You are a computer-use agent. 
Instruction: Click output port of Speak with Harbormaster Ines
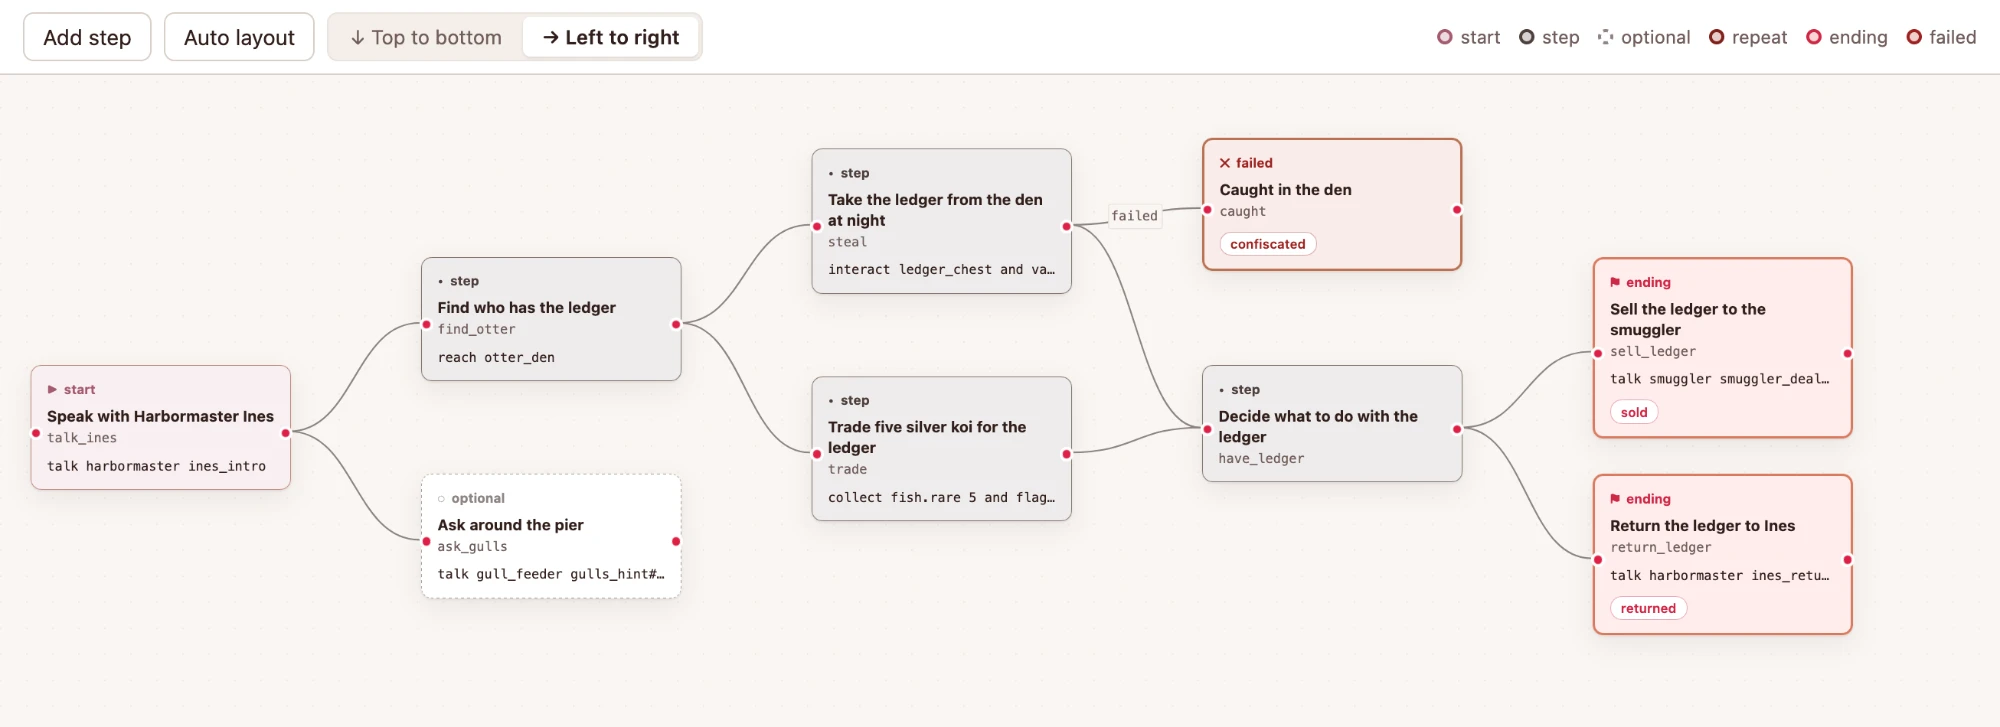[x=286, y=433]
